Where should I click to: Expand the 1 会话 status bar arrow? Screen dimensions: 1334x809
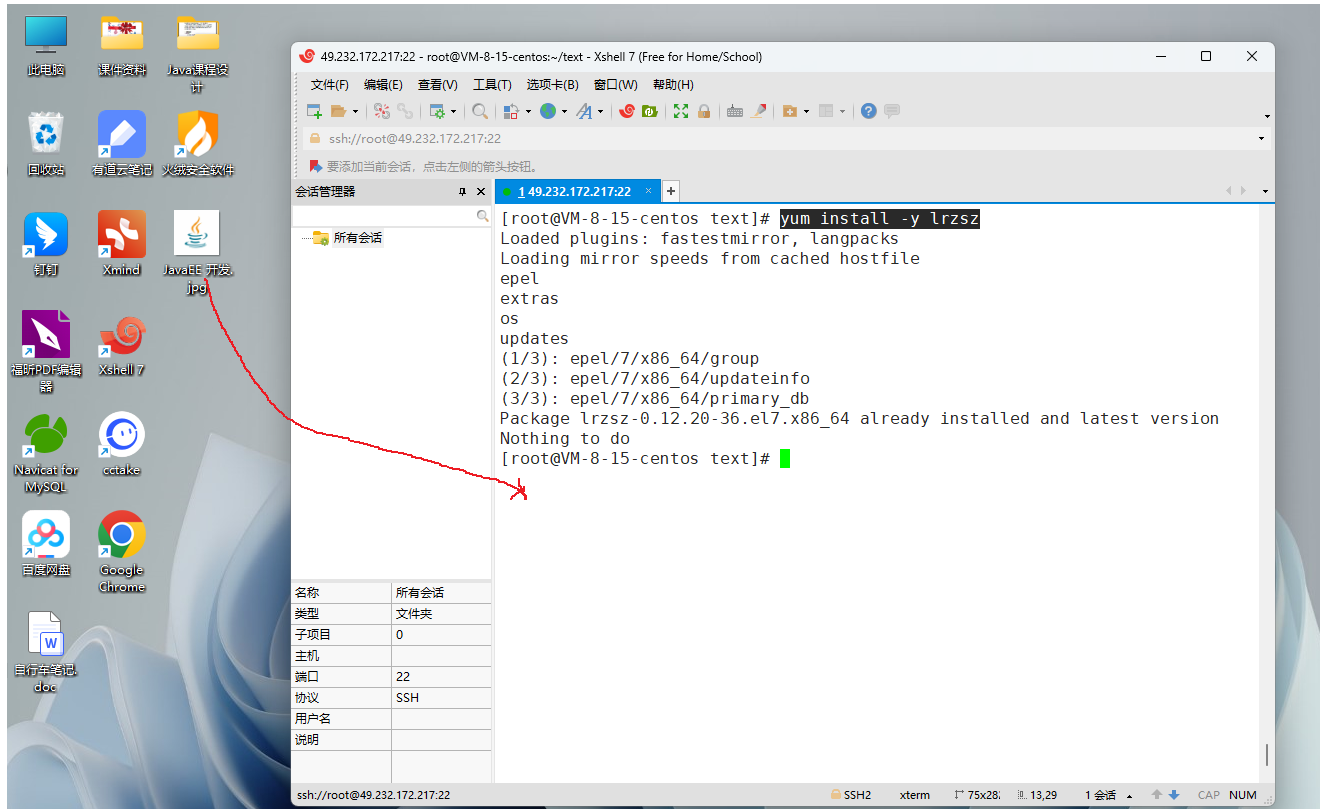(1129, 796)
